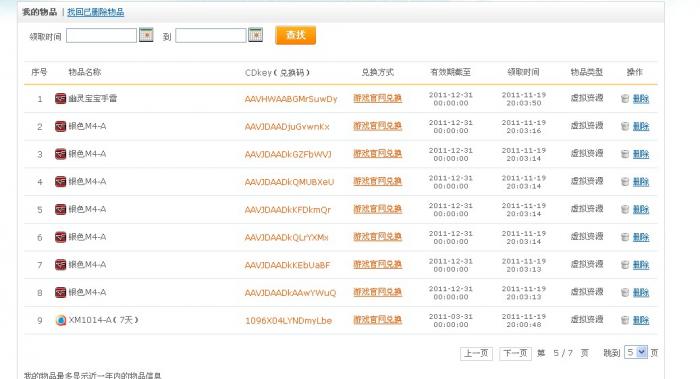Open 游戏官网兑换 link for row 1
This screenshot has width=700, height=379.
(378, 98)
